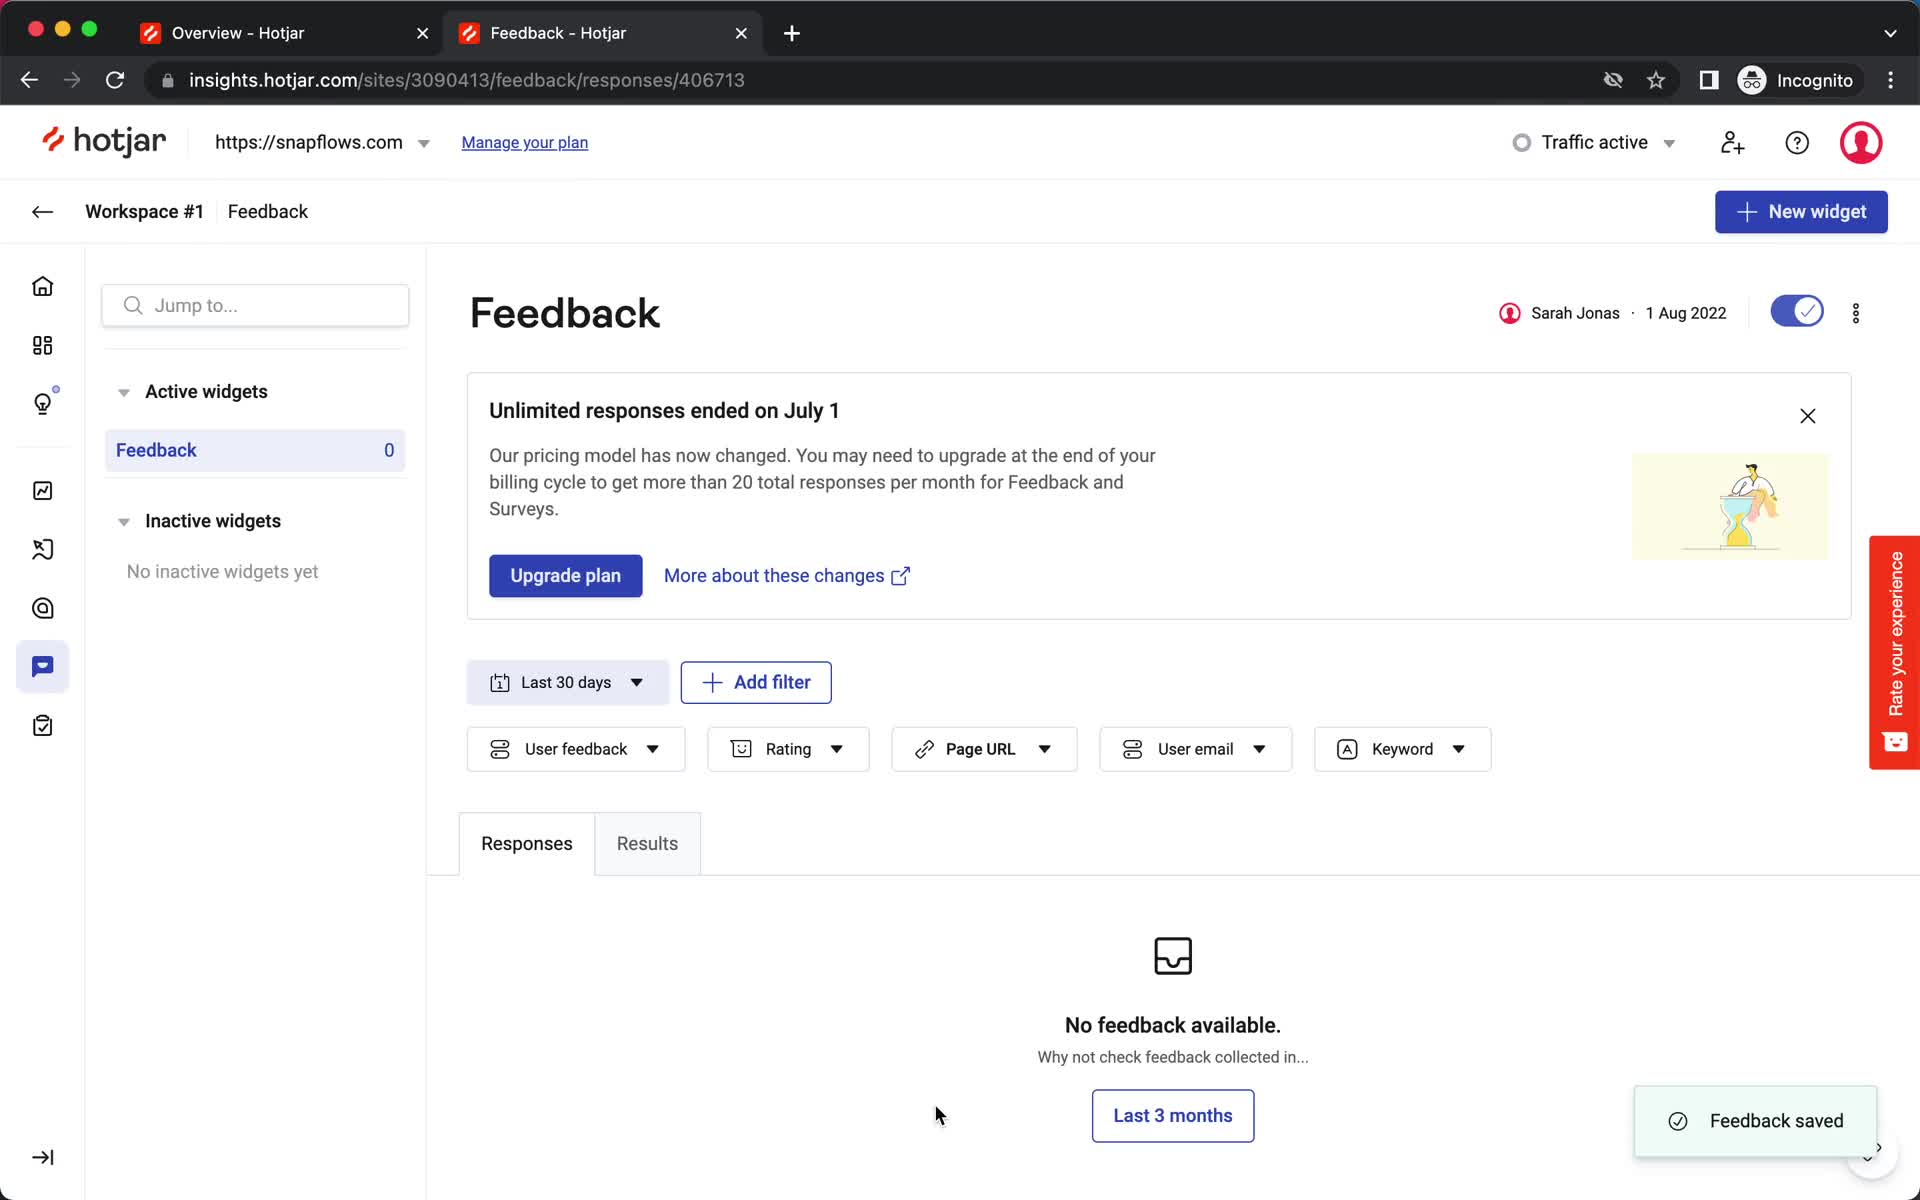Screen dimensions: 1920x1200
Task: Click the events sidebar icon
Action: tap(43, 491)
